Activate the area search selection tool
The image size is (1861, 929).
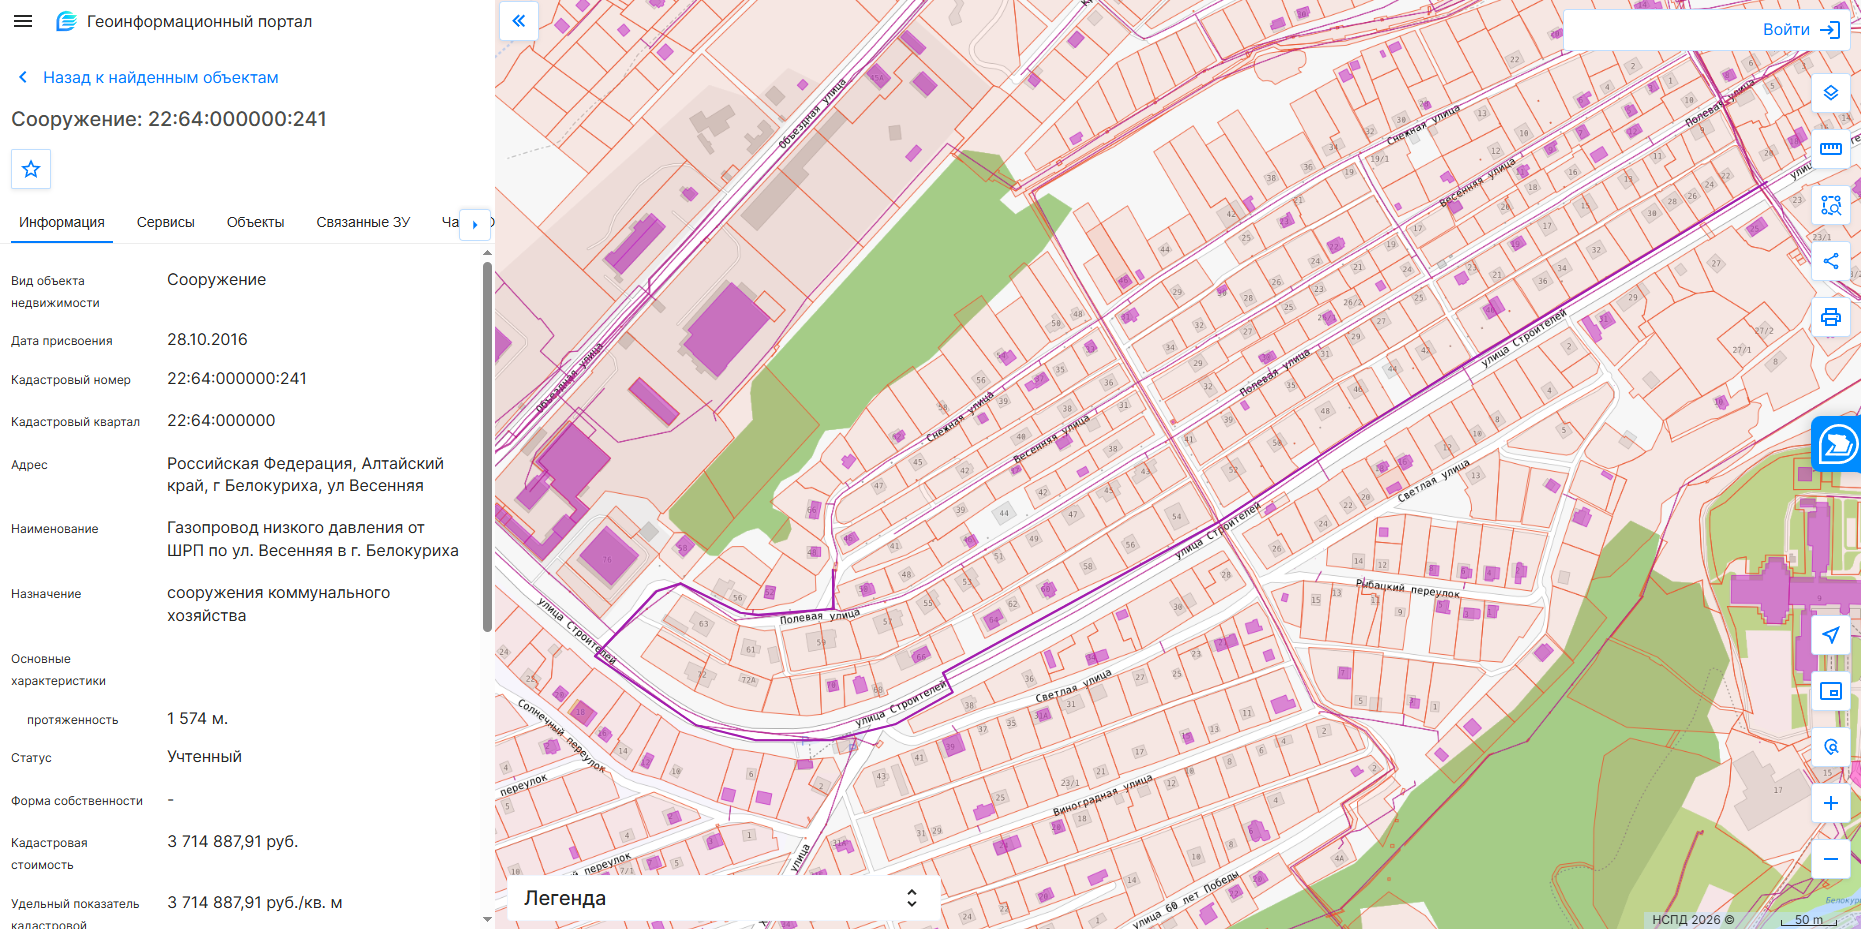point(1831,205)
